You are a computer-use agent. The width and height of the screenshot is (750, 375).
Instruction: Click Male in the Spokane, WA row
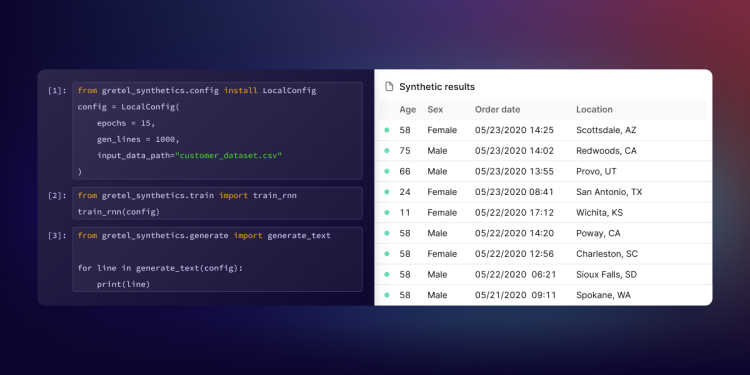[x=437, y=295]
